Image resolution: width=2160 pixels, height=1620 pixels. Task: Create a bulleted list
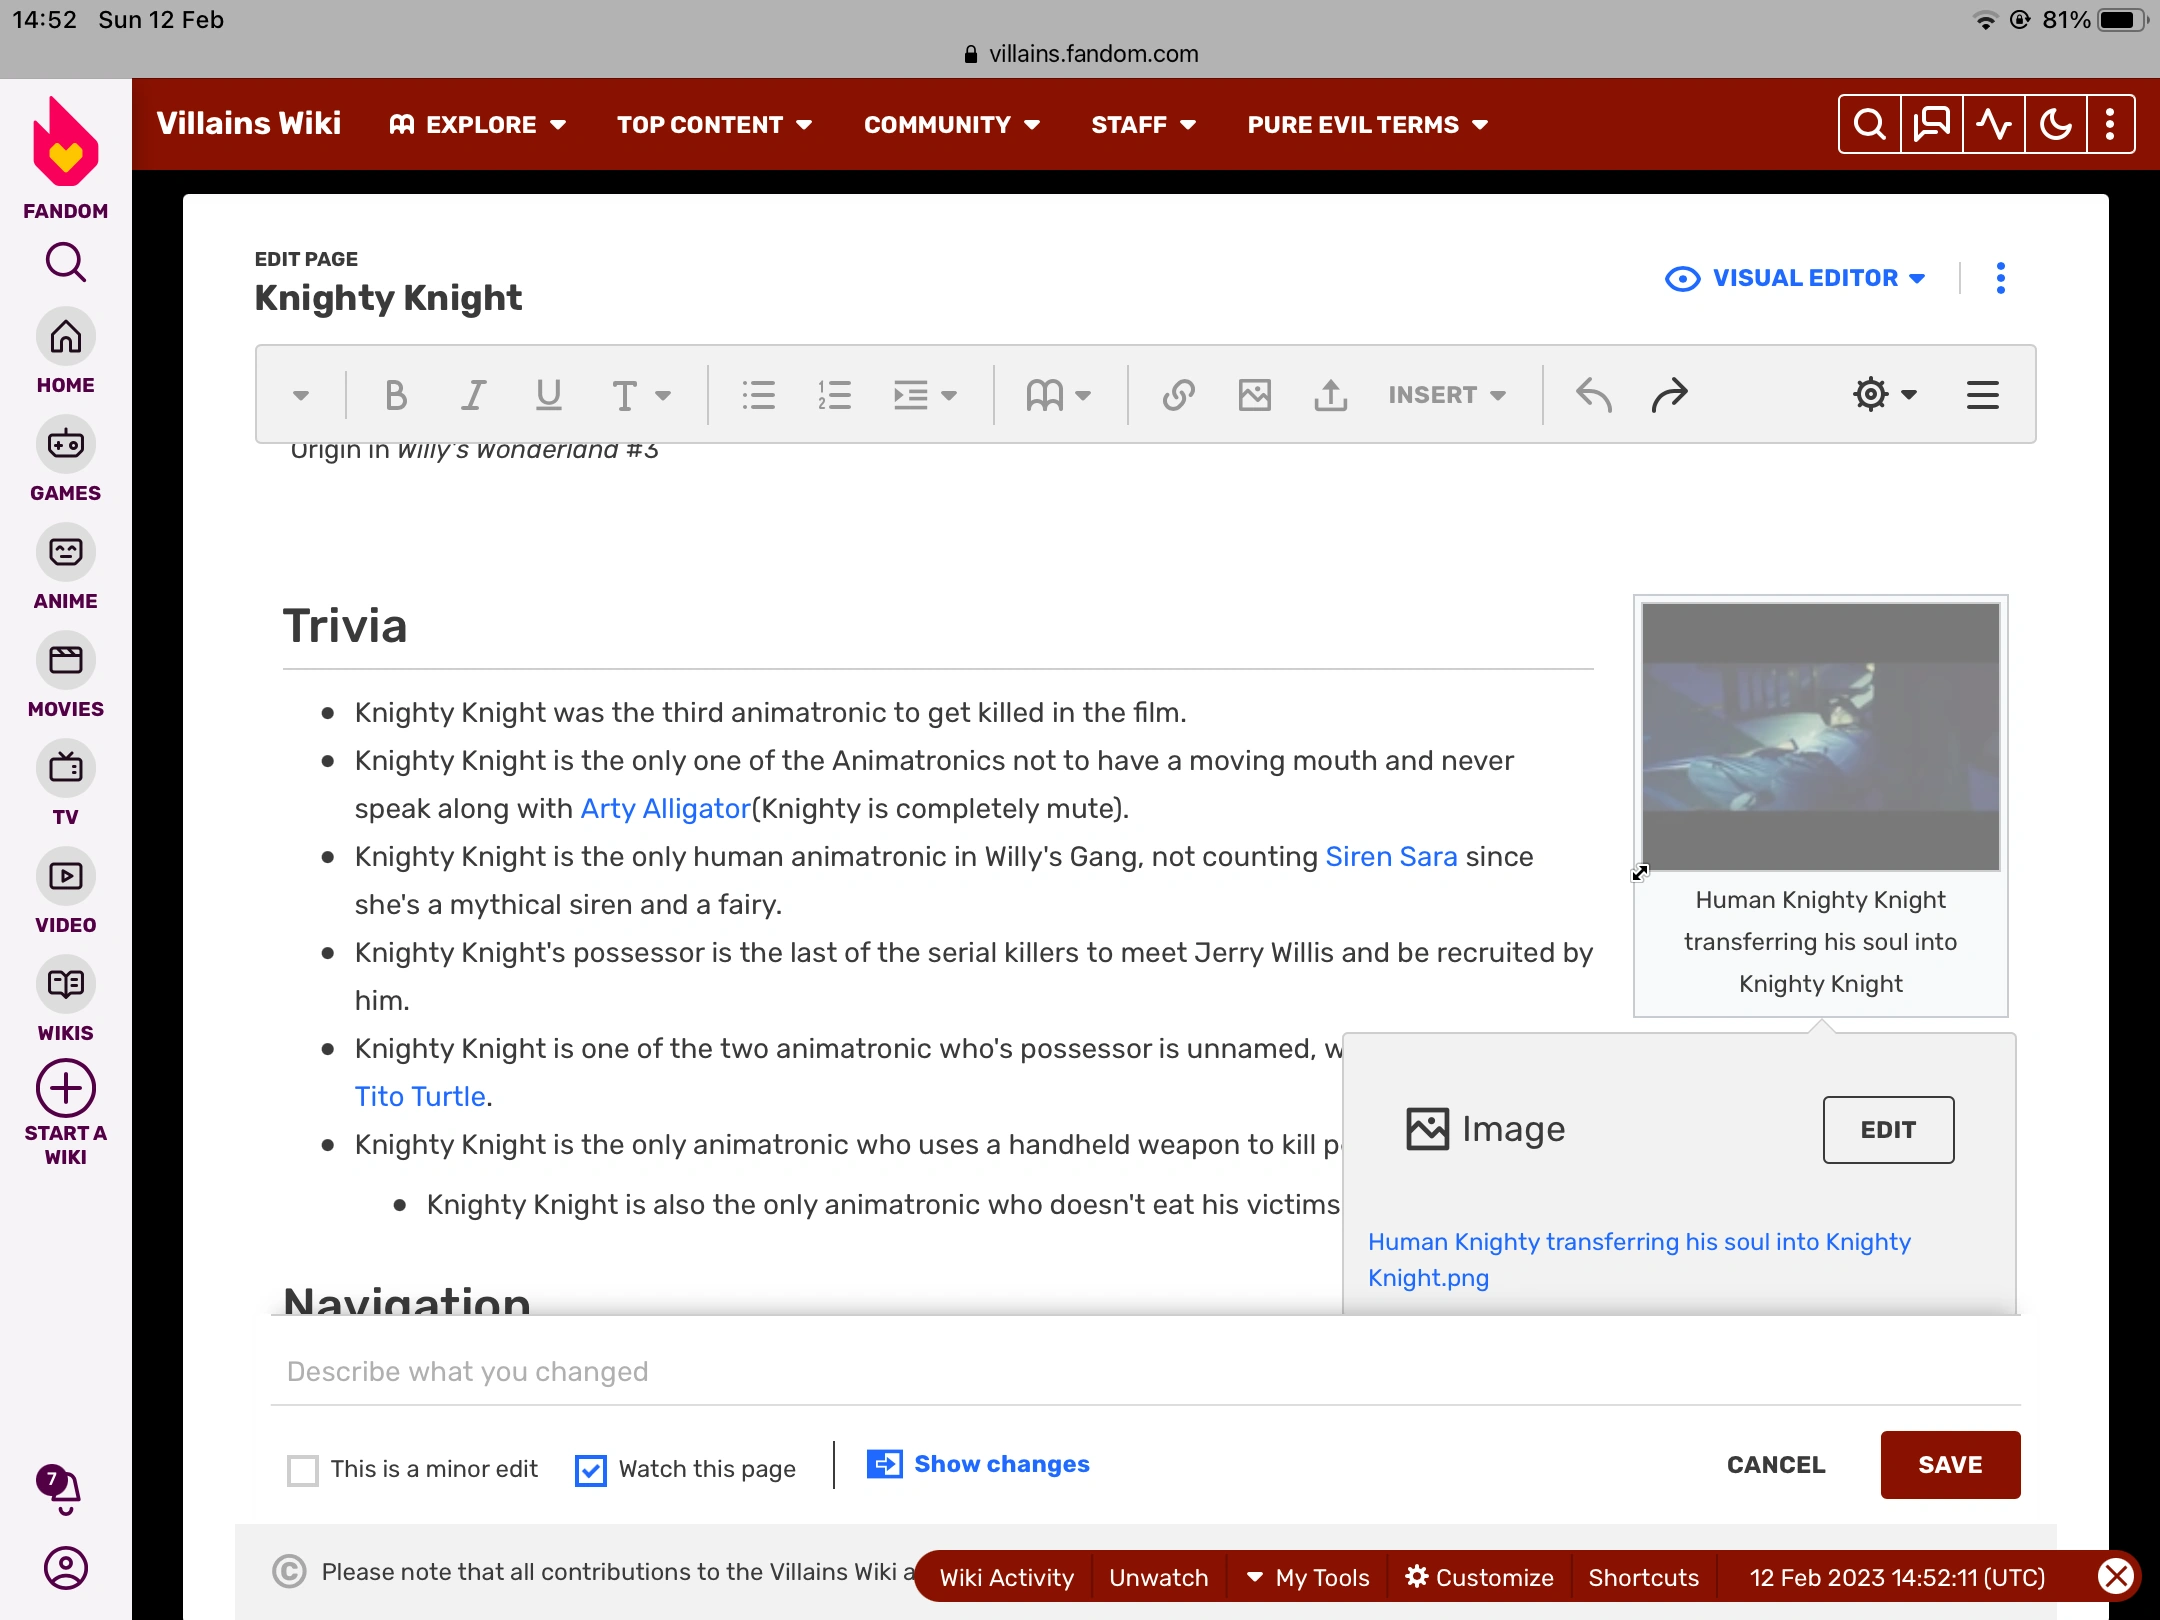point(758,395)
